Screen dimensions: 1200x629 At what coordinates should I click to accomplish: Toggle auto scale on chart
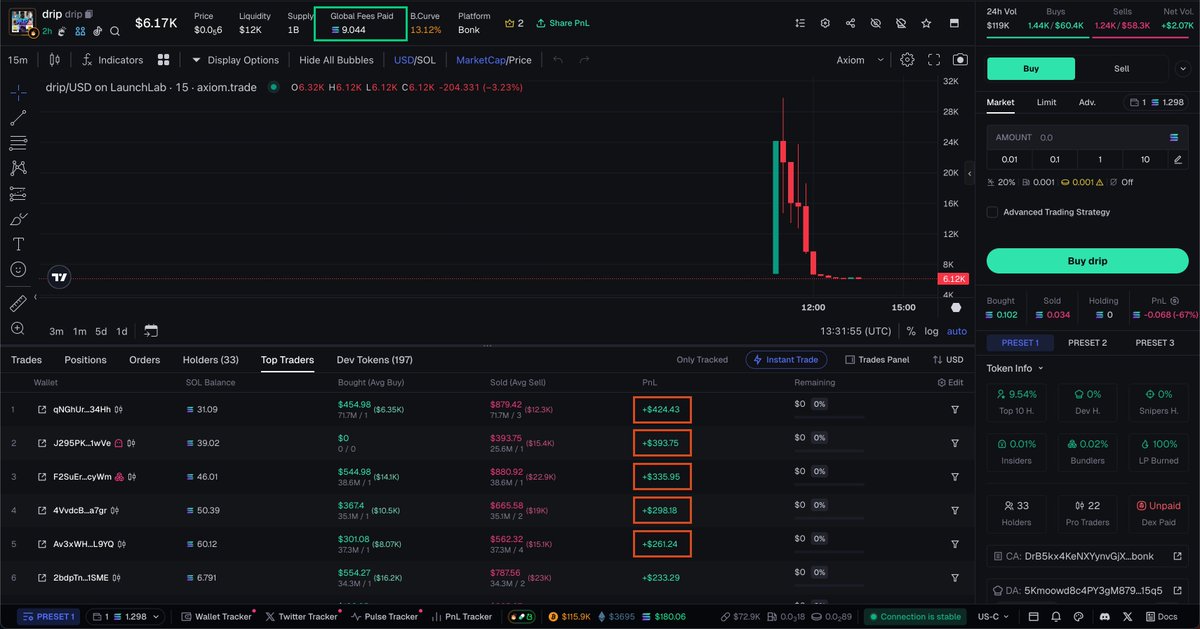[957, 331]
